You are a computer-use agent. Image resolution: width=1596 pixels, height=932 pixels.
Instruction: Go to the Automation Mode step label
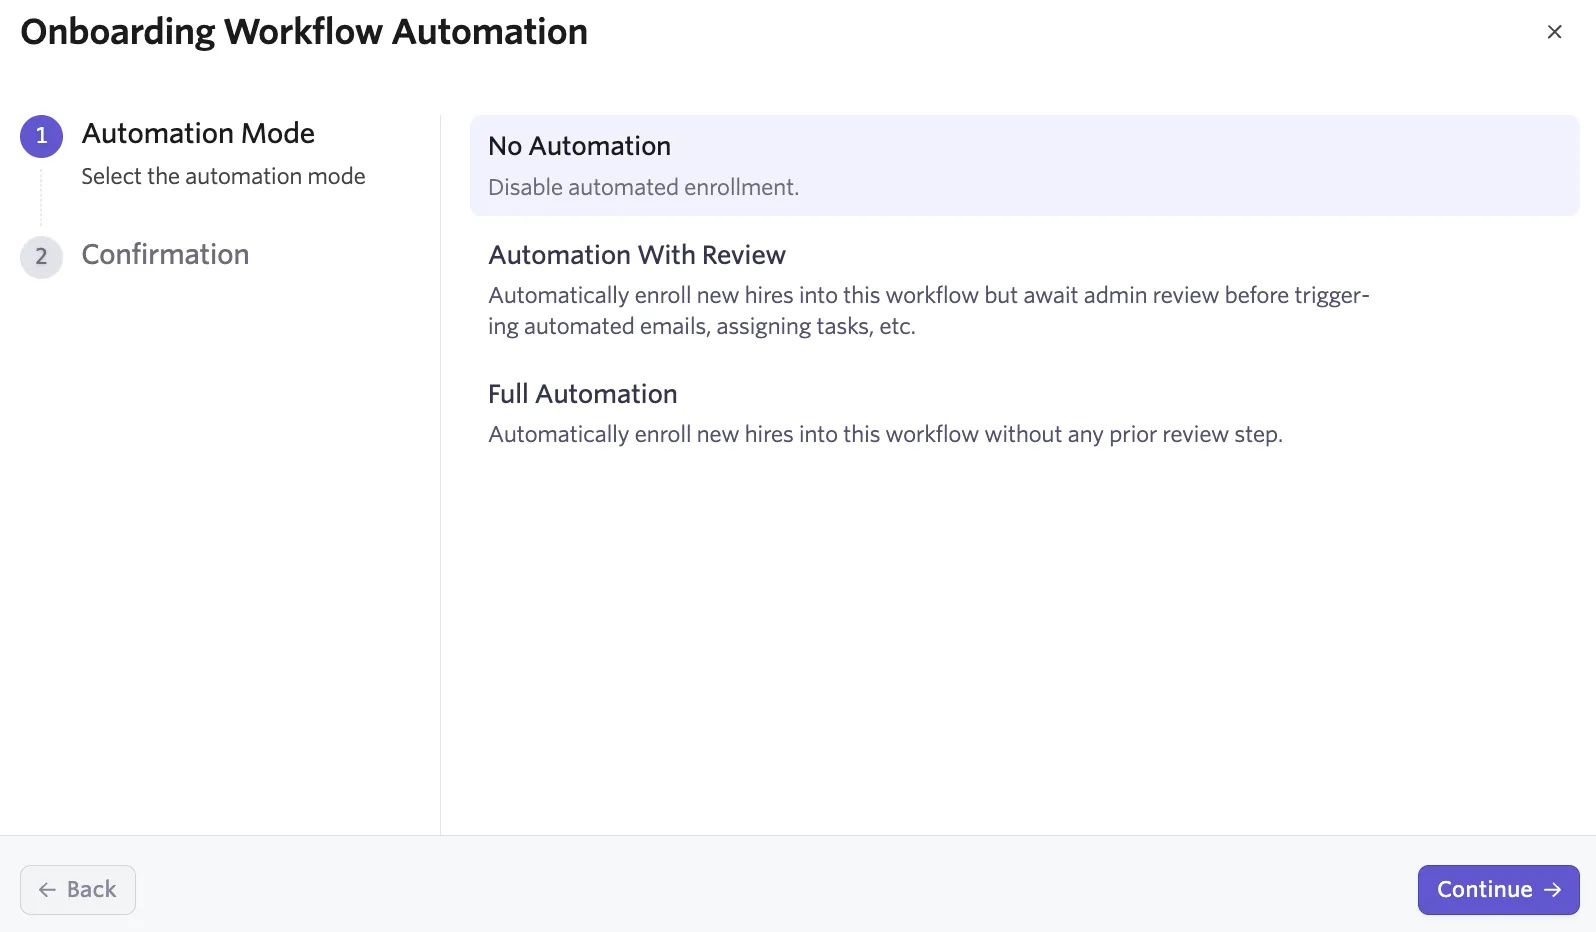198,134
